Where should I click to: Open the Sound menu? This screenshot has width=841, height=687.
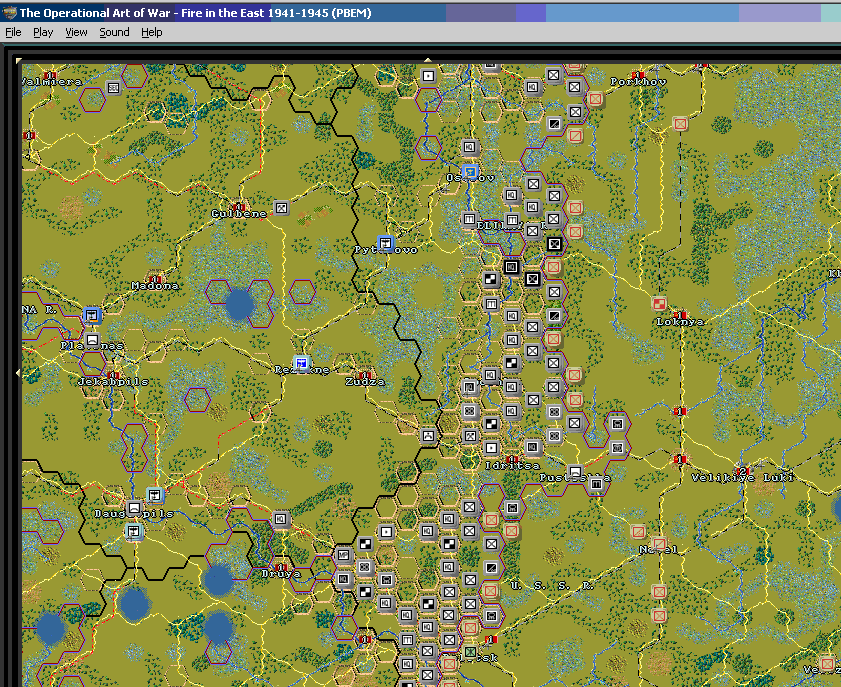114,32
